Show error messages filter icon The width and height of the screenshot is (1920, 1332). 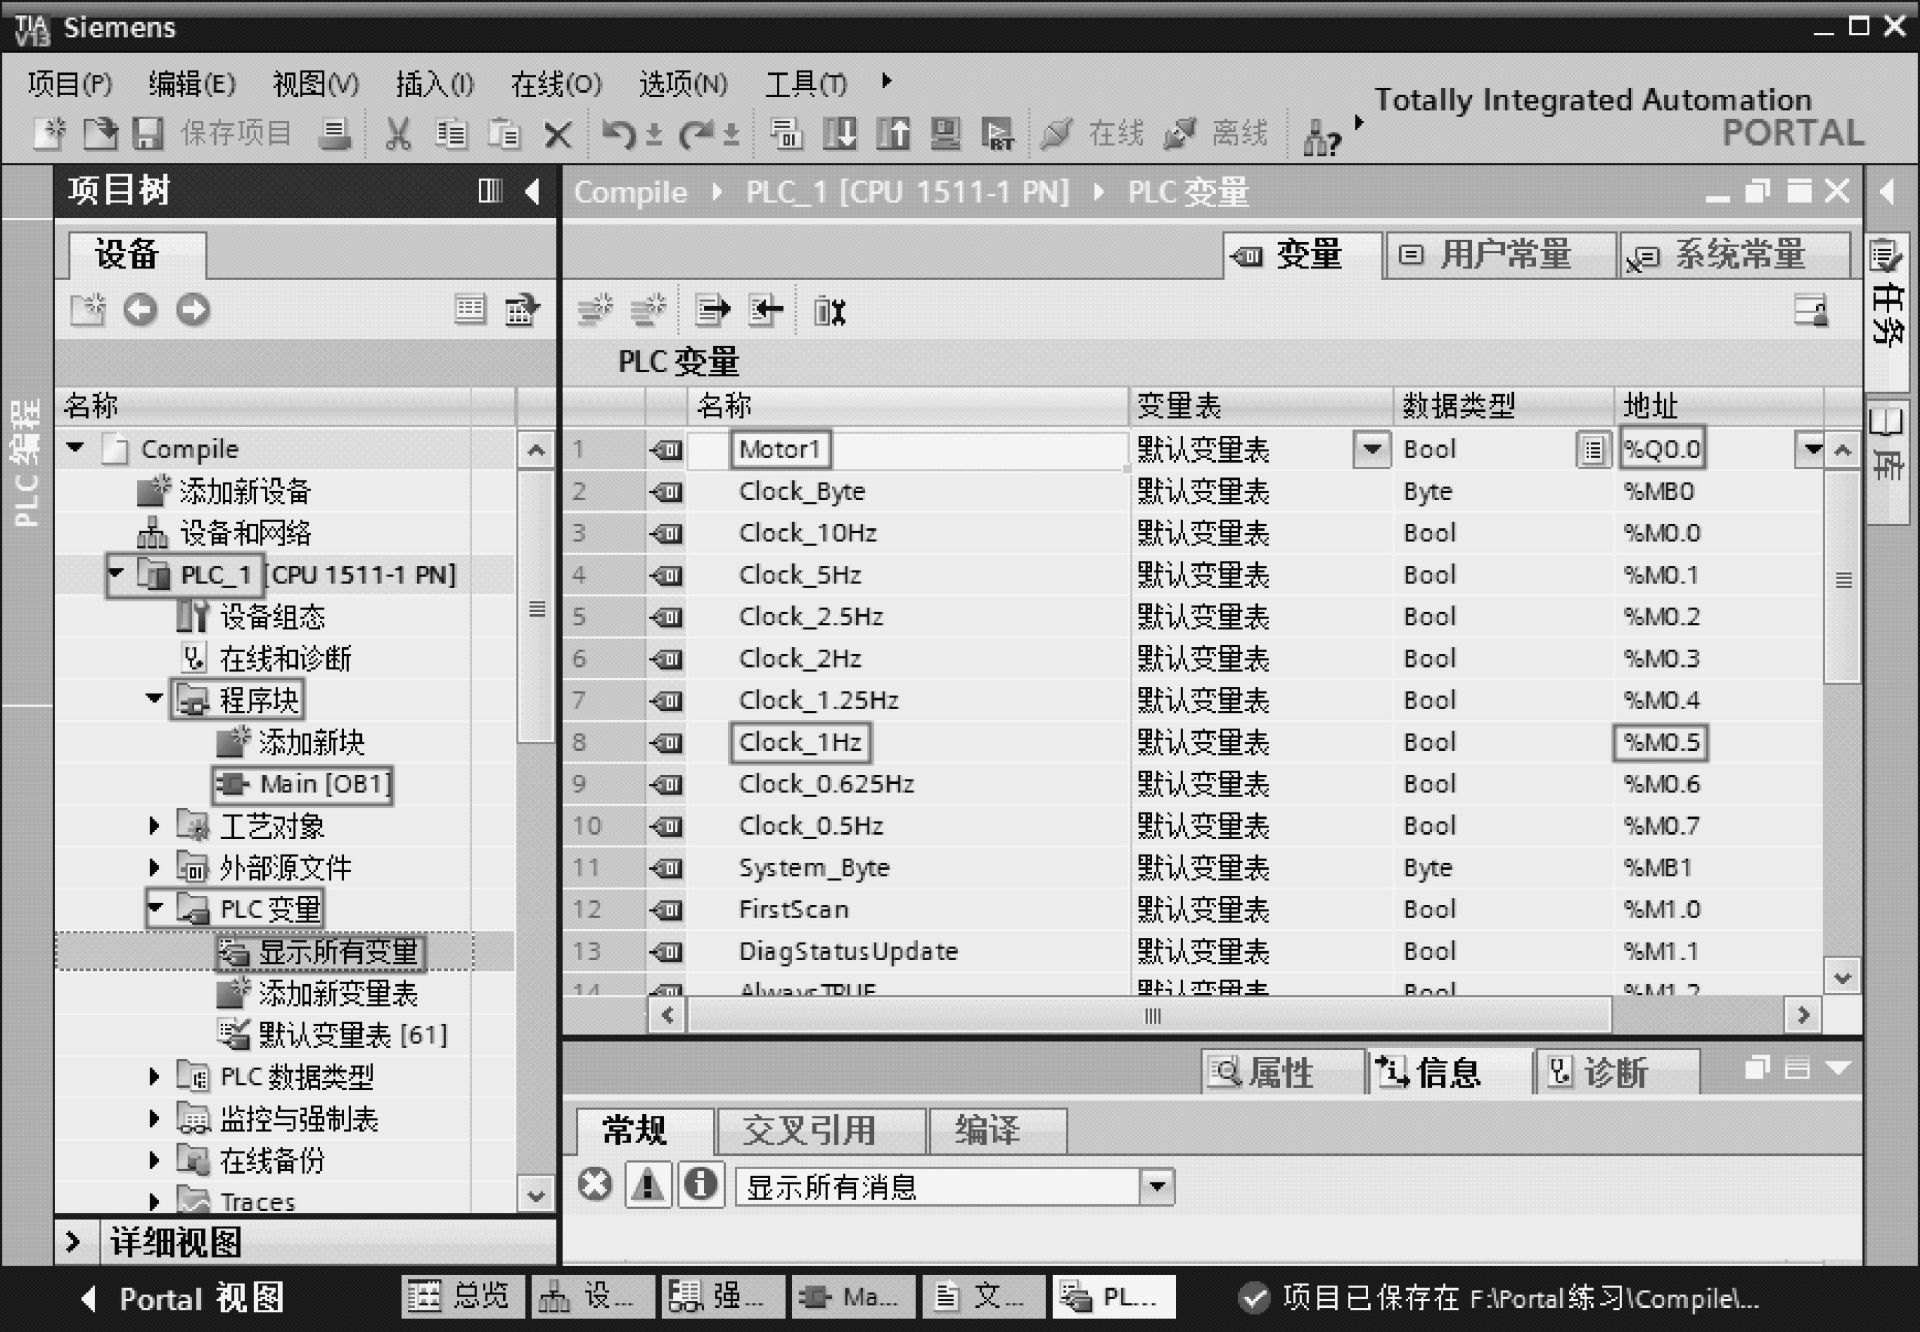tap(595, 1185)
